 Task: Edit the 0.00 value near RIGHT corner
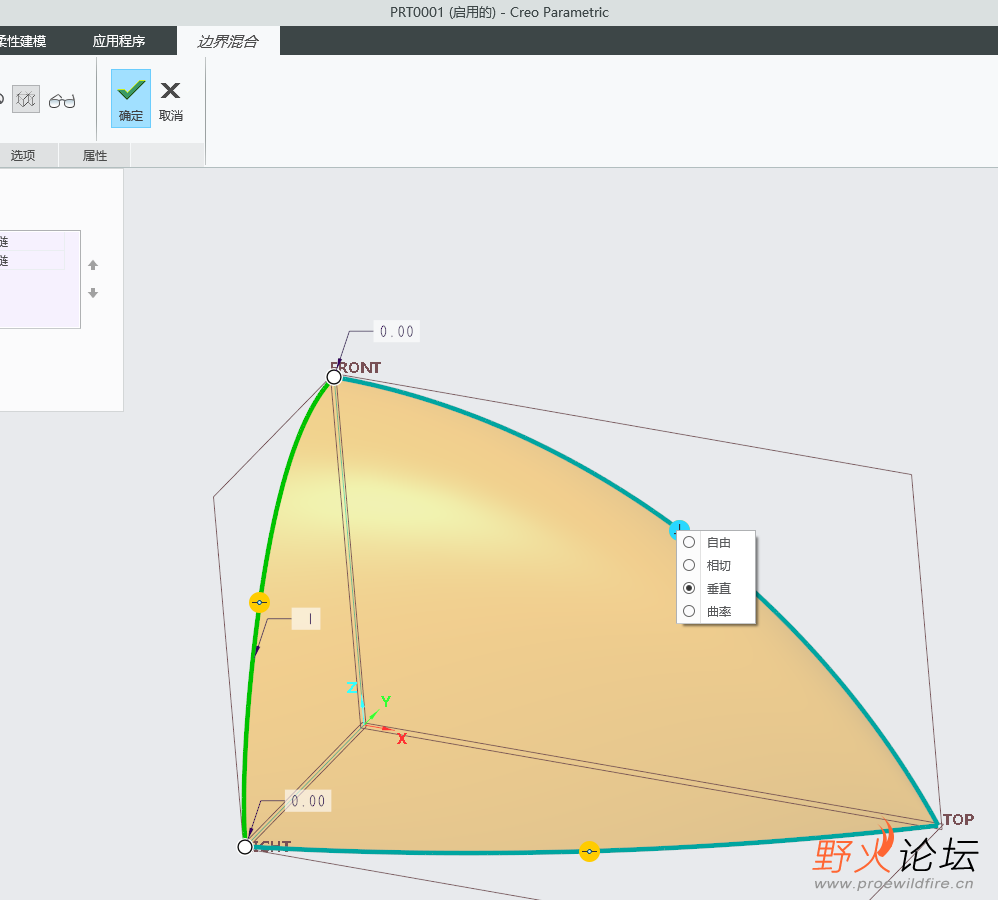pos(308,801)
